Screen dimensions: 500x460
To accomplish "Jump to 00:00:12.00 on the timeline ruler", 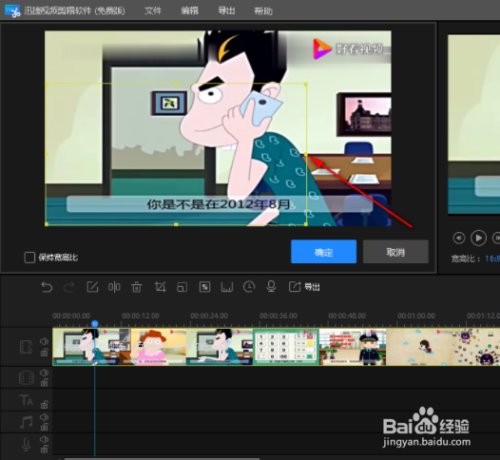I will [140, 316].
